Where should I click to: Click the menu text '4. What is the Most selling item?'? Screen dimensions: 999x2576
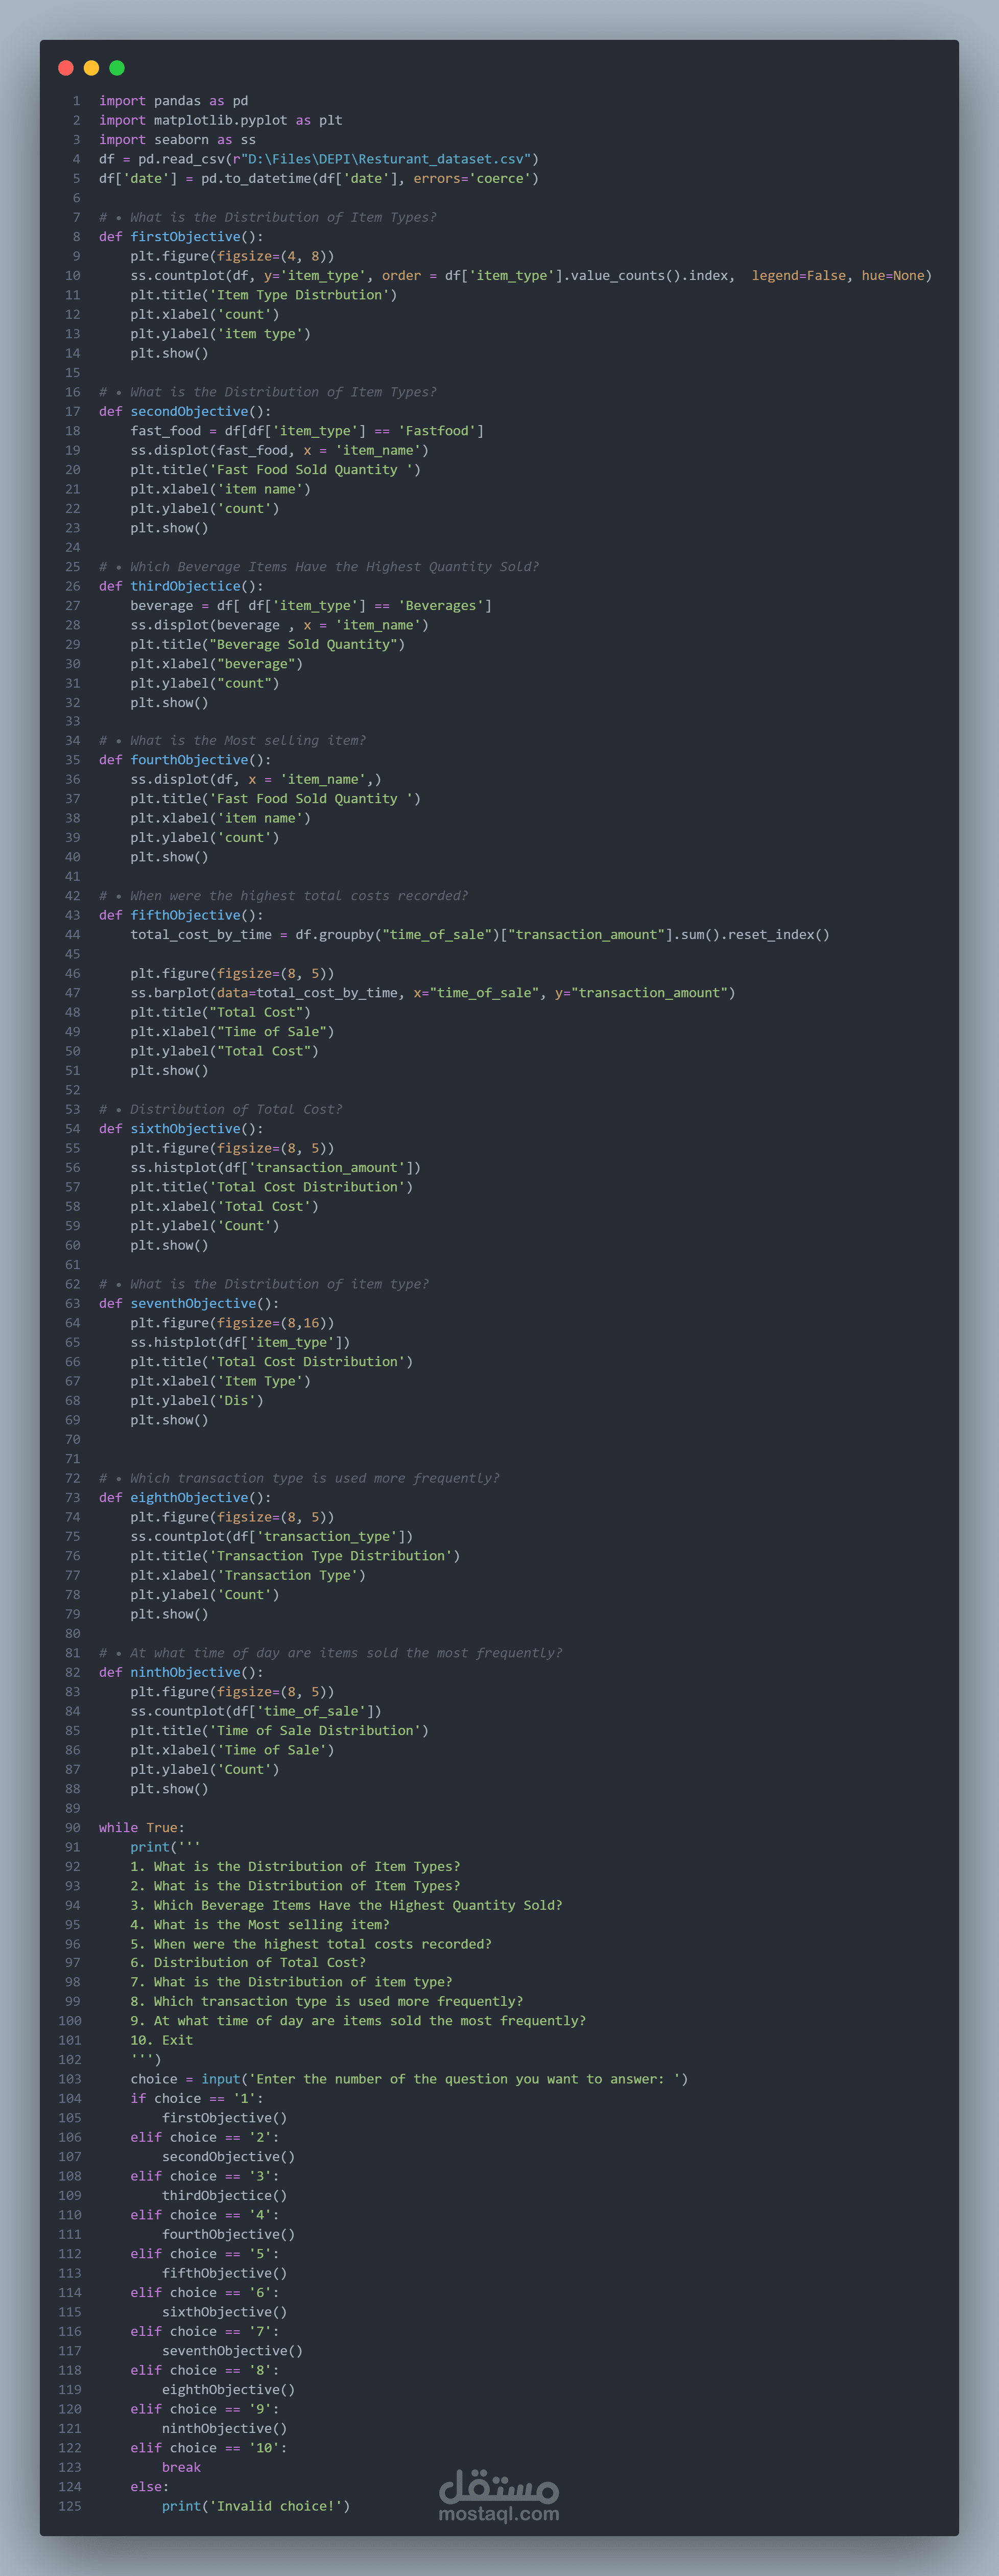tap(260, 1925)
